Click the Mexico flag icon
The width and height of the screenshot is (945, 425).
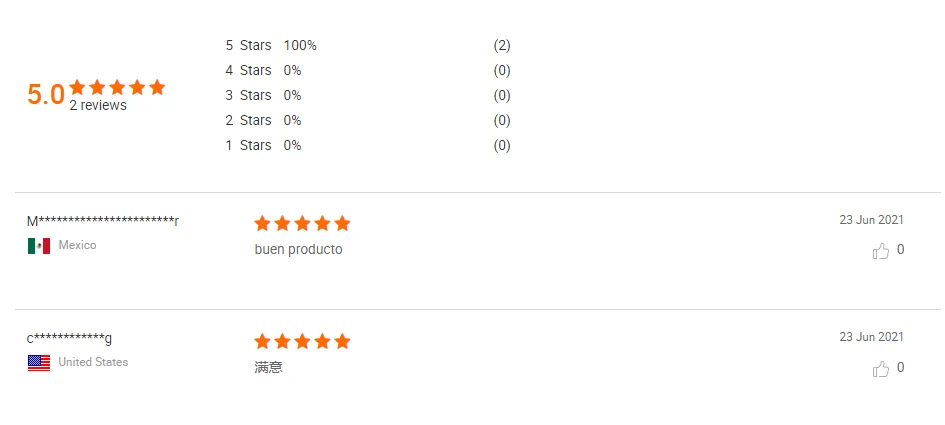click(39, 246)
